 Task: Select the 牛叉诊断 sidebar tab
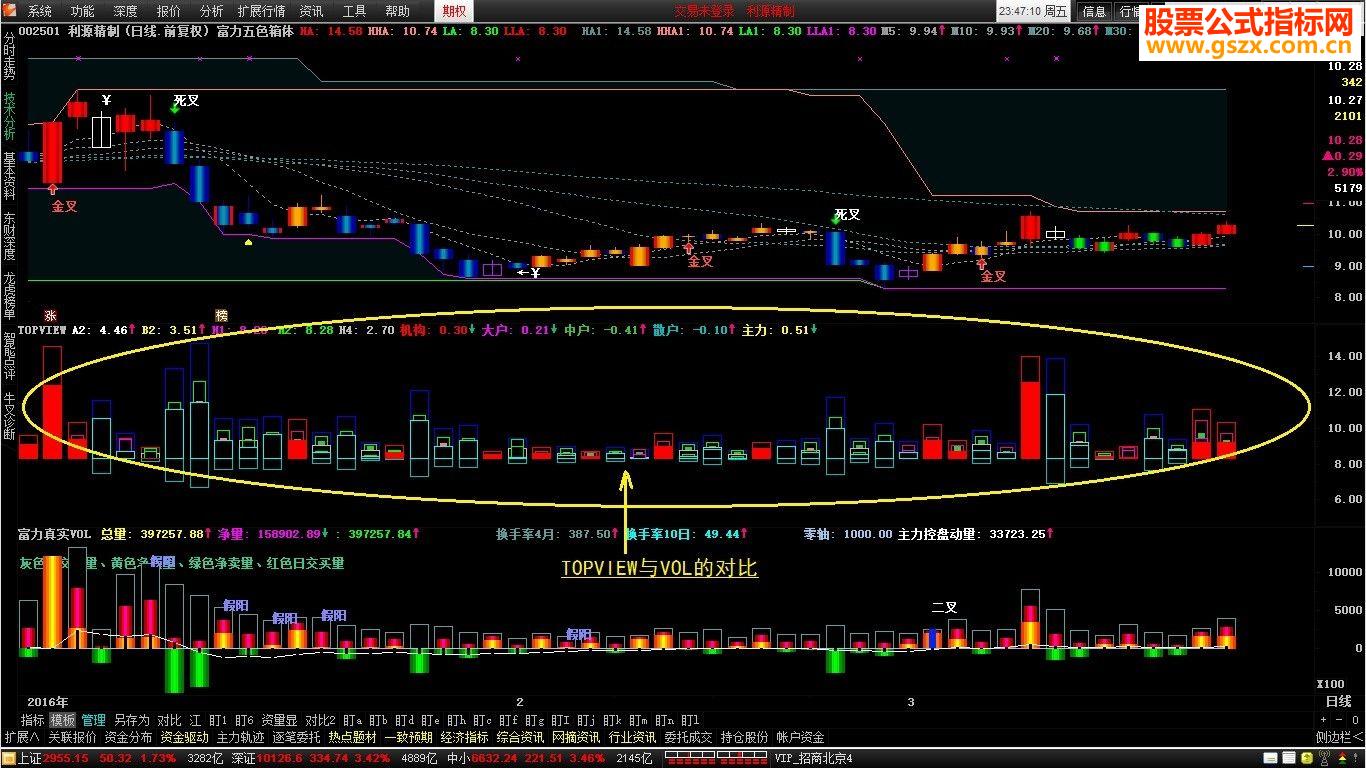coord(9,414)
